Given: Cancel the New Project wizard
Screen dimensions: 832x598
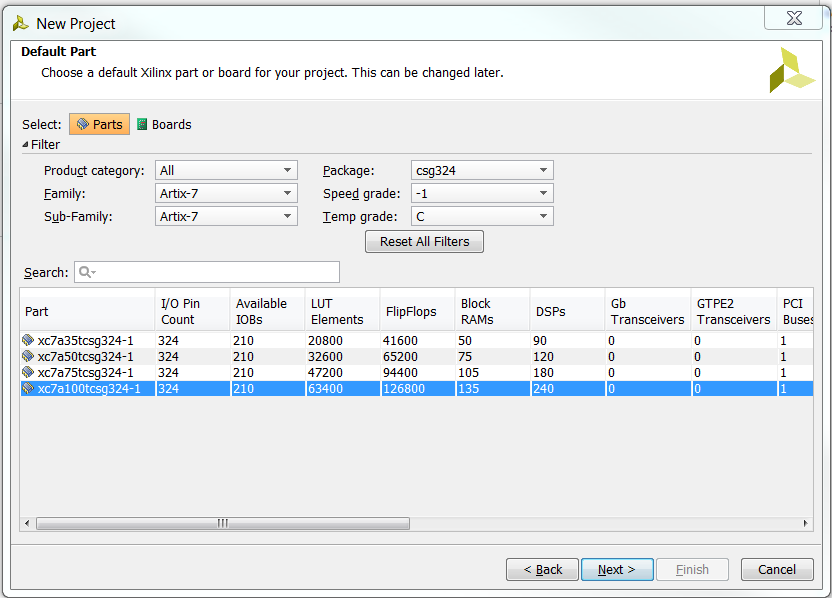Looking at the screenshot, I should pyautogui.click(x=777, y=569).
